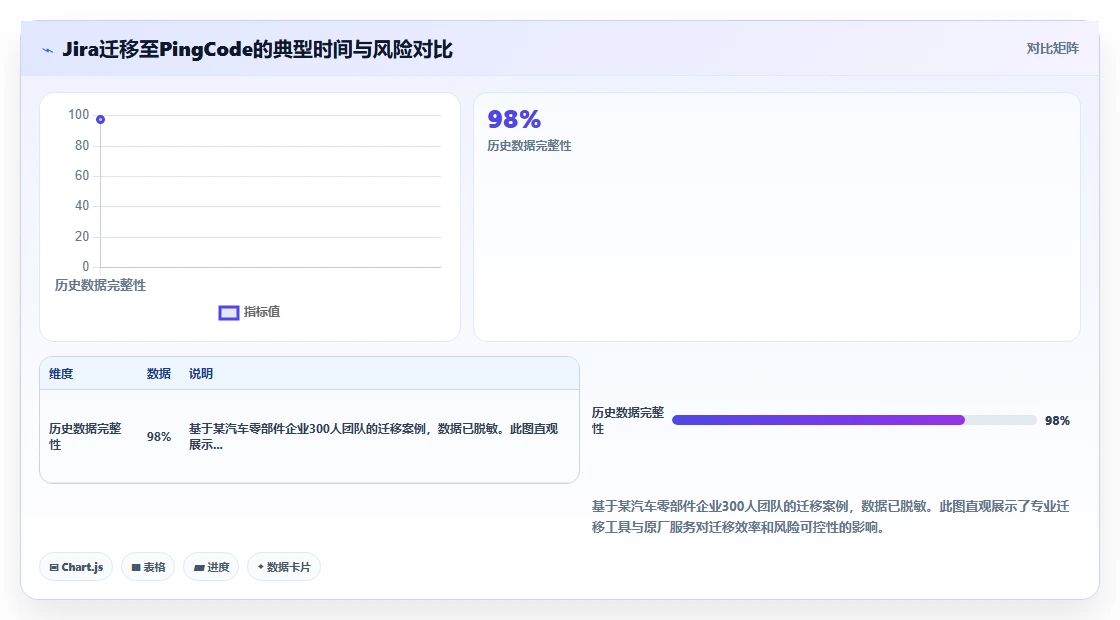Screen dimensions: 1120x620
Task: Click the 历史数据完整性 label under 98% card
Action: click(x=529, y=146)
